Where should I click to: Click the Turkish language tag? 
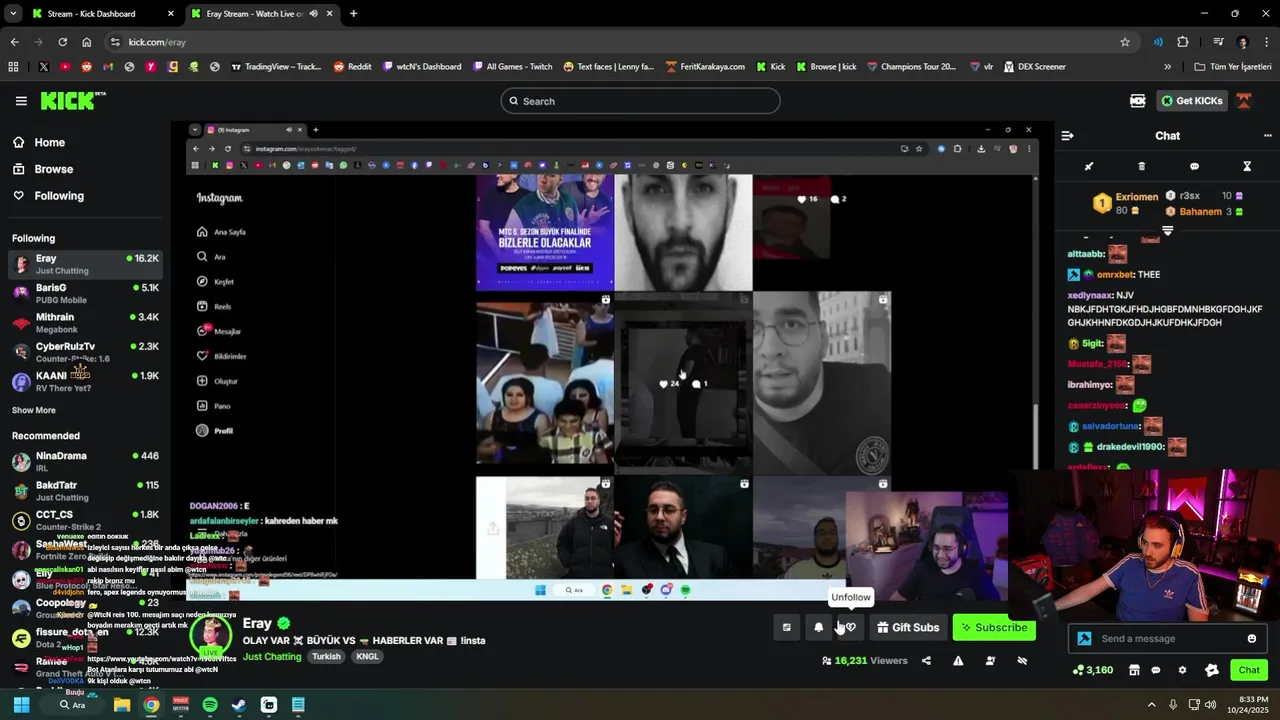click(x=326, y=657)
